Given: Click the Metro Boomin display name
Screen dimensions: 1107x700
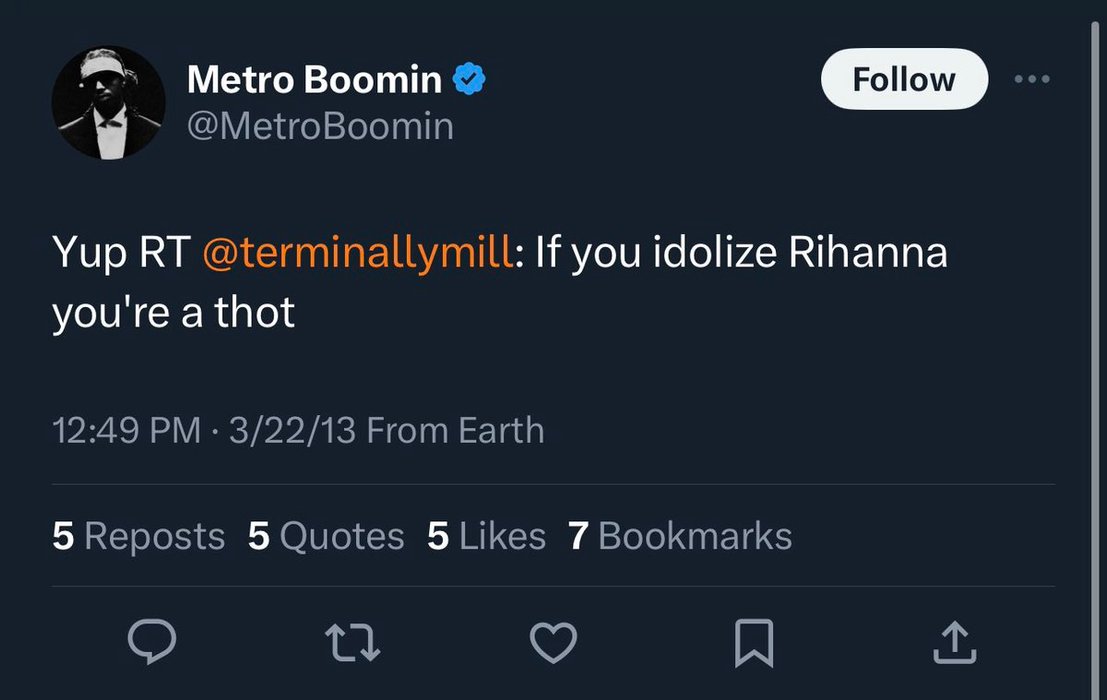Looking at the screenshot, I should point(314,79).
